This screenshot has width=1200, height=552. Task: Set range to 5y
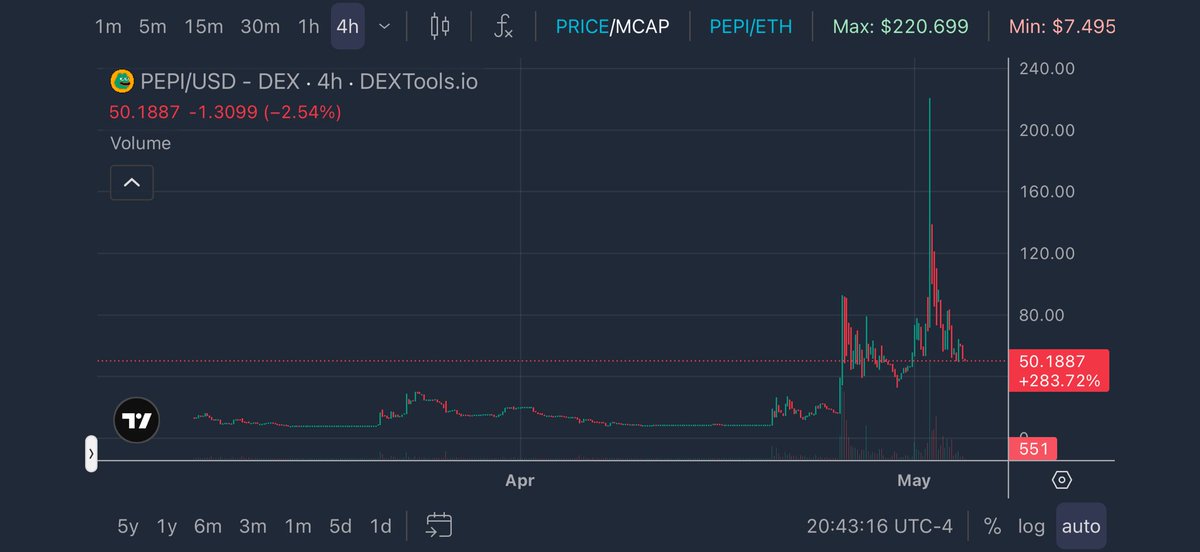click(x=128, y=525)
